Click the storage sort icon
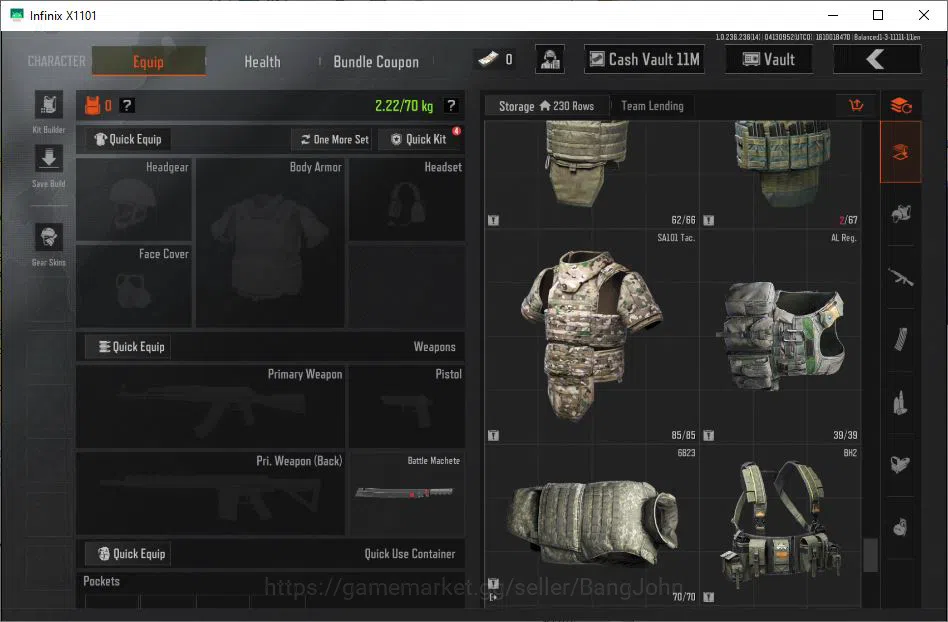Screen dimensions: 948x622 tap(856, 106)
